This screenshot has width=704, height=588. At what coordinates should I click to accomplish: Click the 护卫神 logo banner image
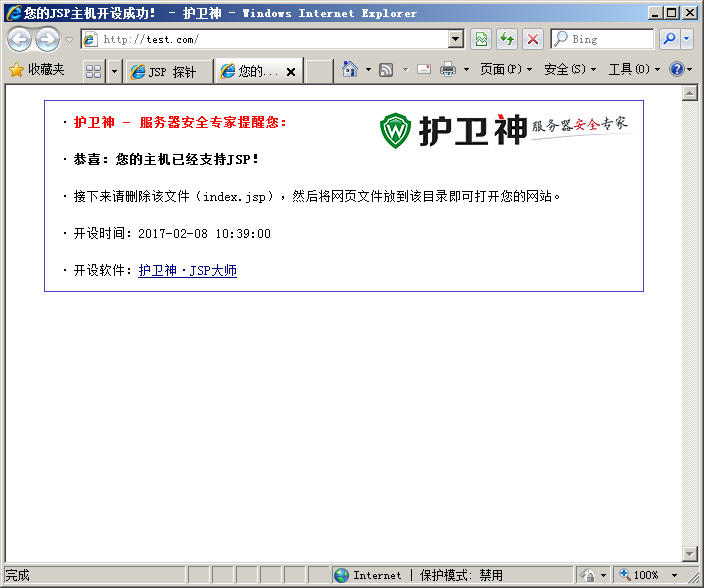[506, 130]
